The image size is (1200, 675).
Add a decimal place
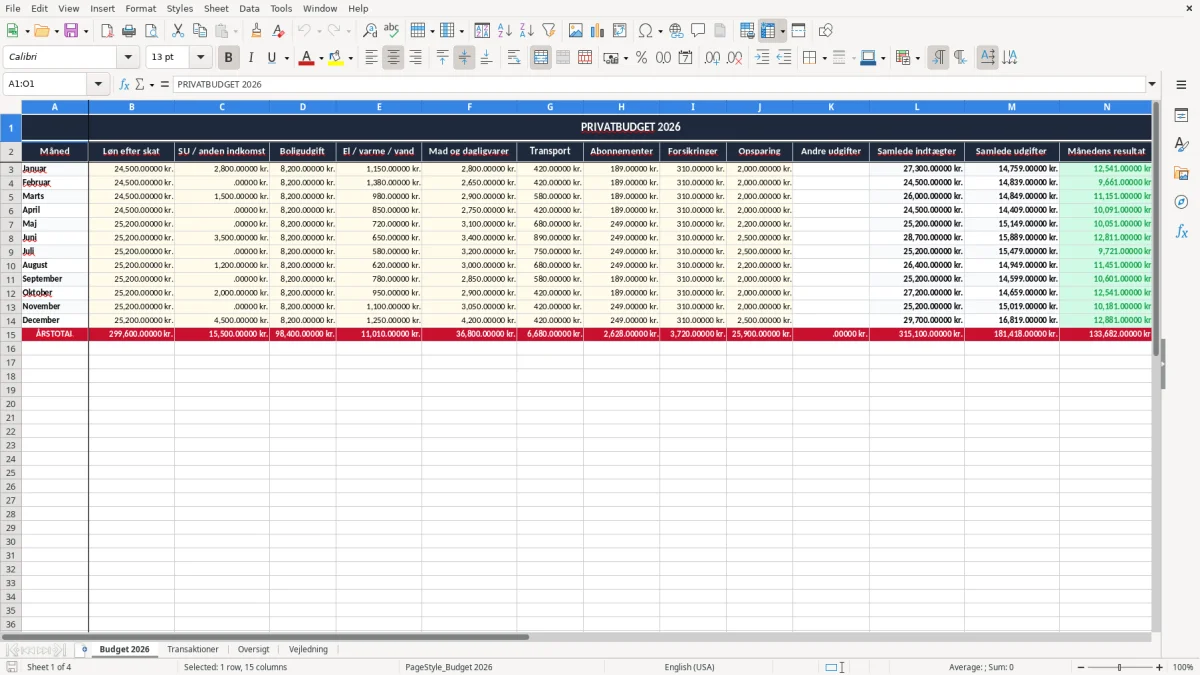point(712,58)
